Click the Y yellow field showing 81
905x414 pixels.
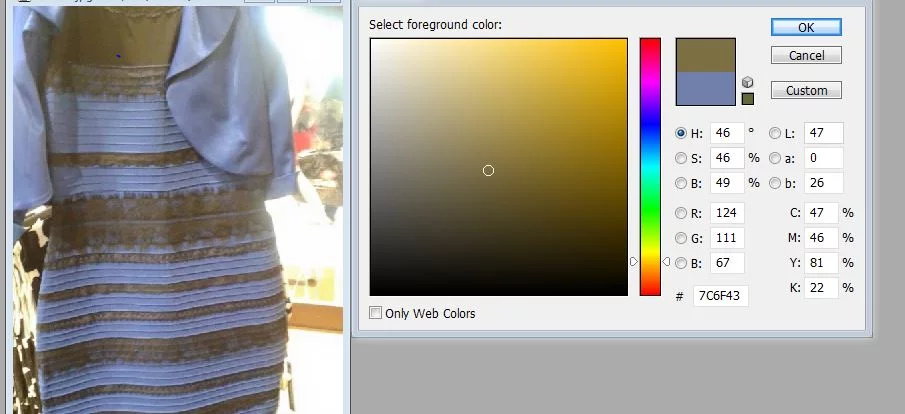pyautogui.click(x=821, y=263)
